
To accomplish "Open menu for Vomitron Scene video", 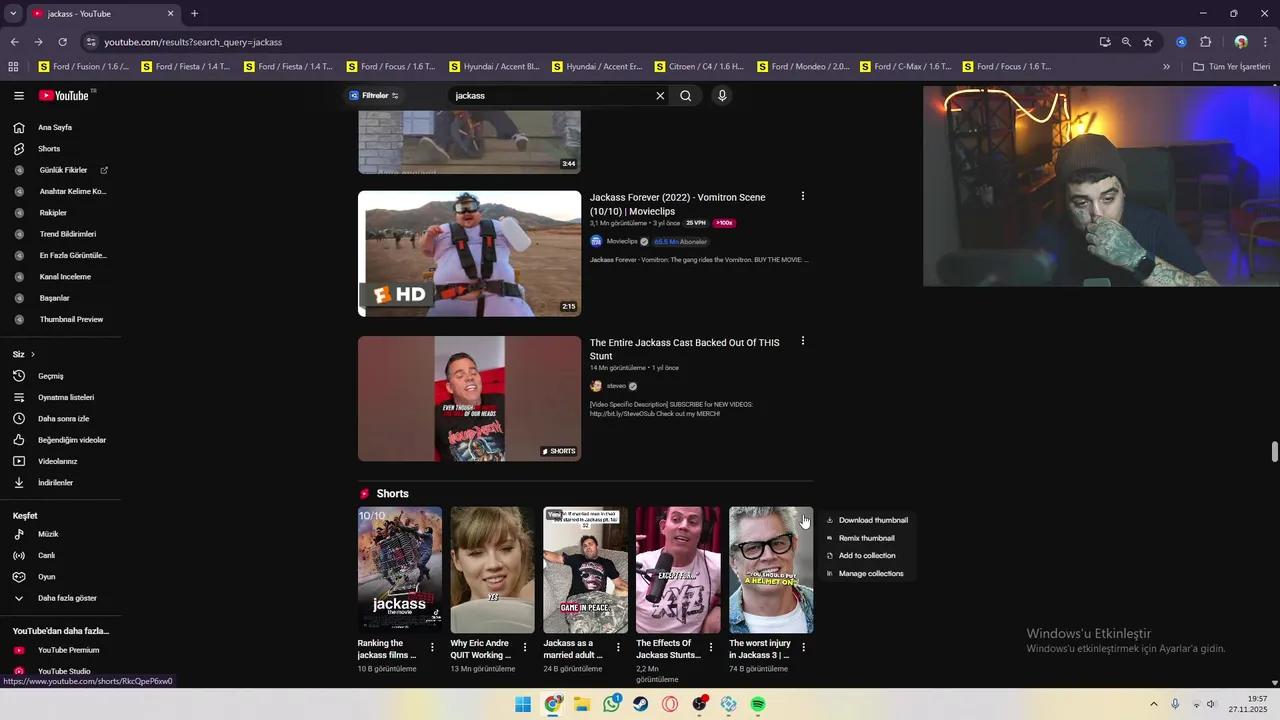I will (x=802, y=197).
